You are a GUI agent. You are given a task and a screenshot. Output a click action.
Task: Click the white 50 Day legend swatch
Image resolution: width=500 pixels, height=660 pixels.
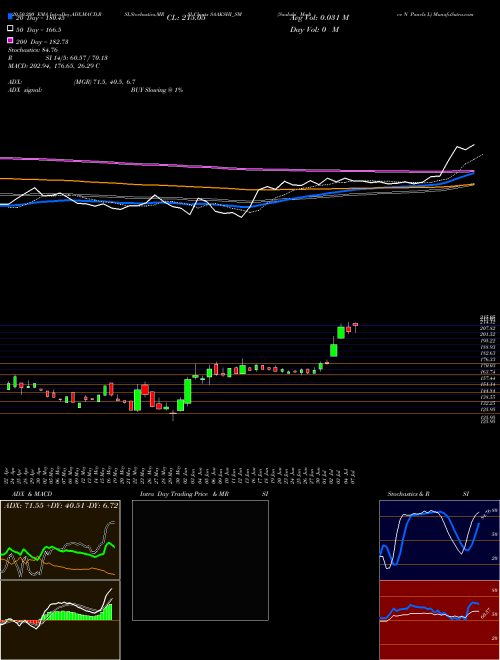tap(10, 29)
